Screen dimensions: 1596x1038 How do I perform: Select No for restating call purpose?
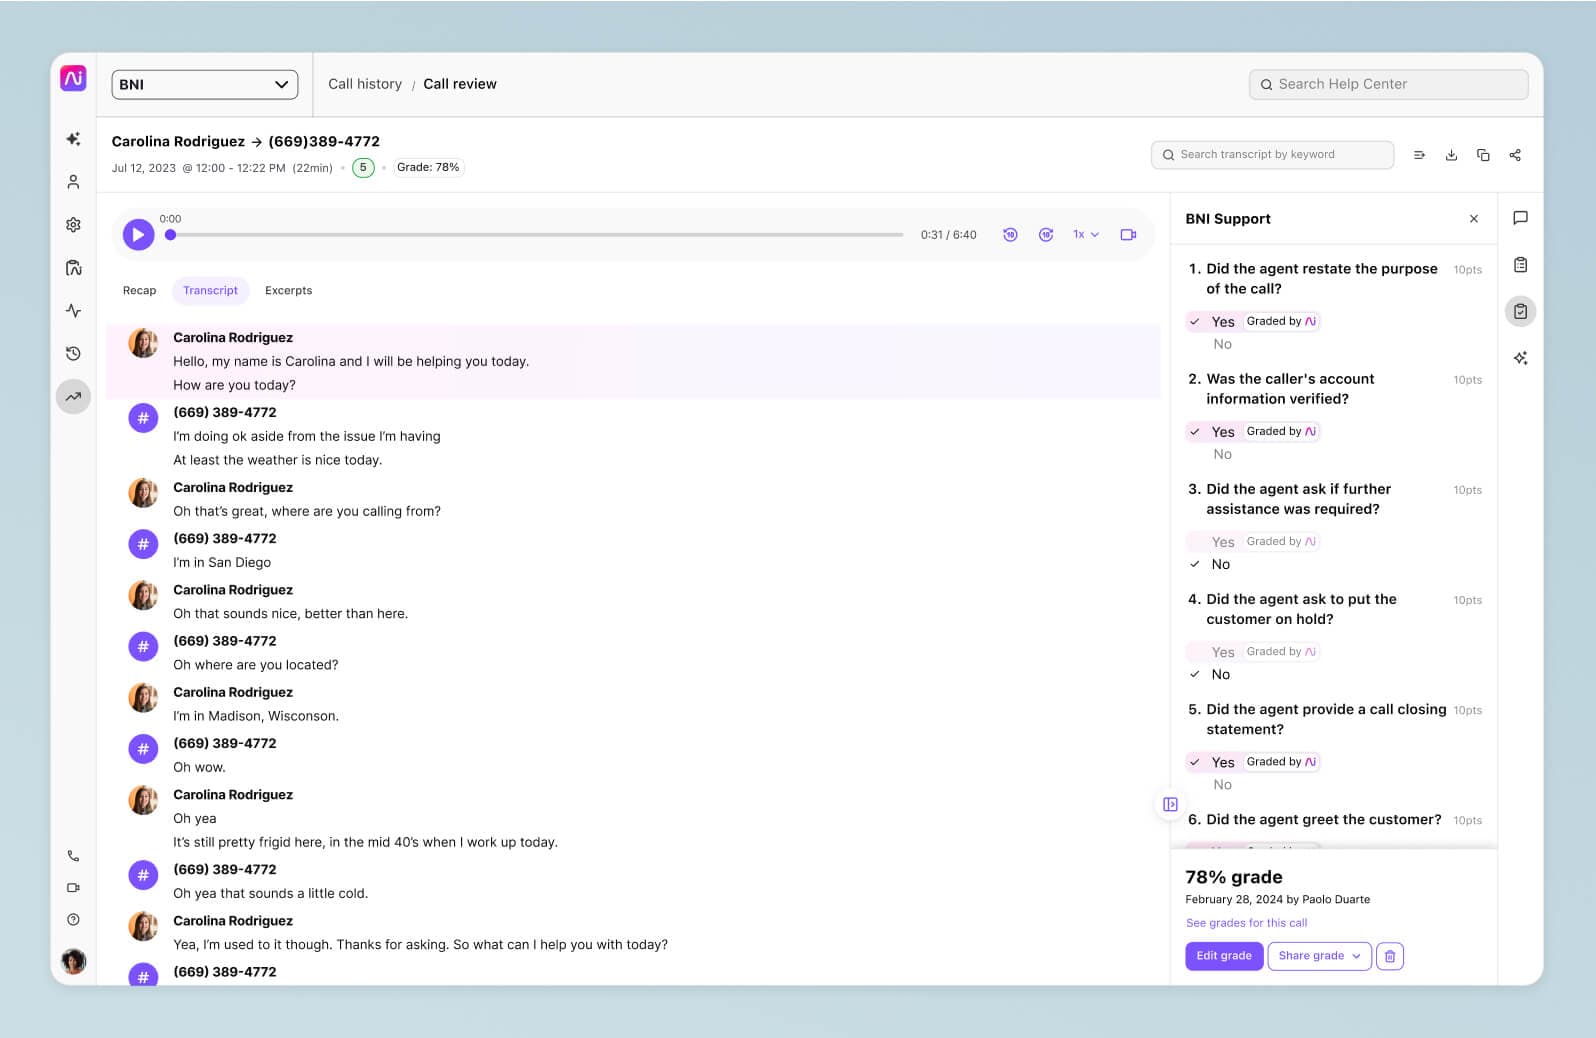1222,344
